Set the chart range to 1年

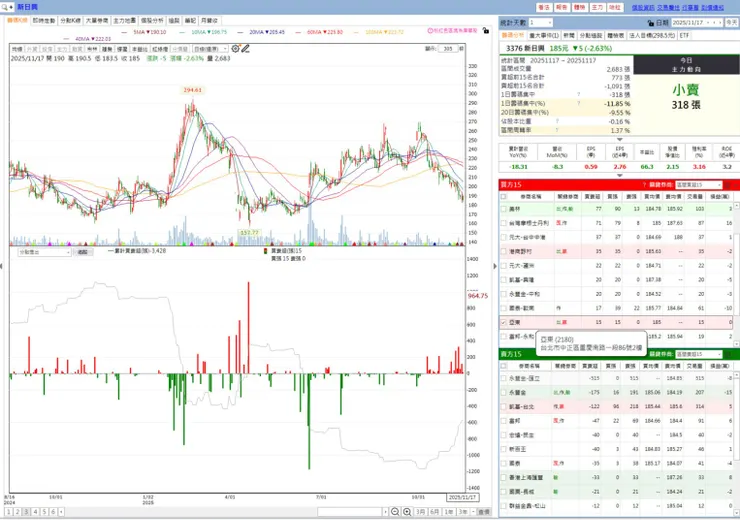449,512
